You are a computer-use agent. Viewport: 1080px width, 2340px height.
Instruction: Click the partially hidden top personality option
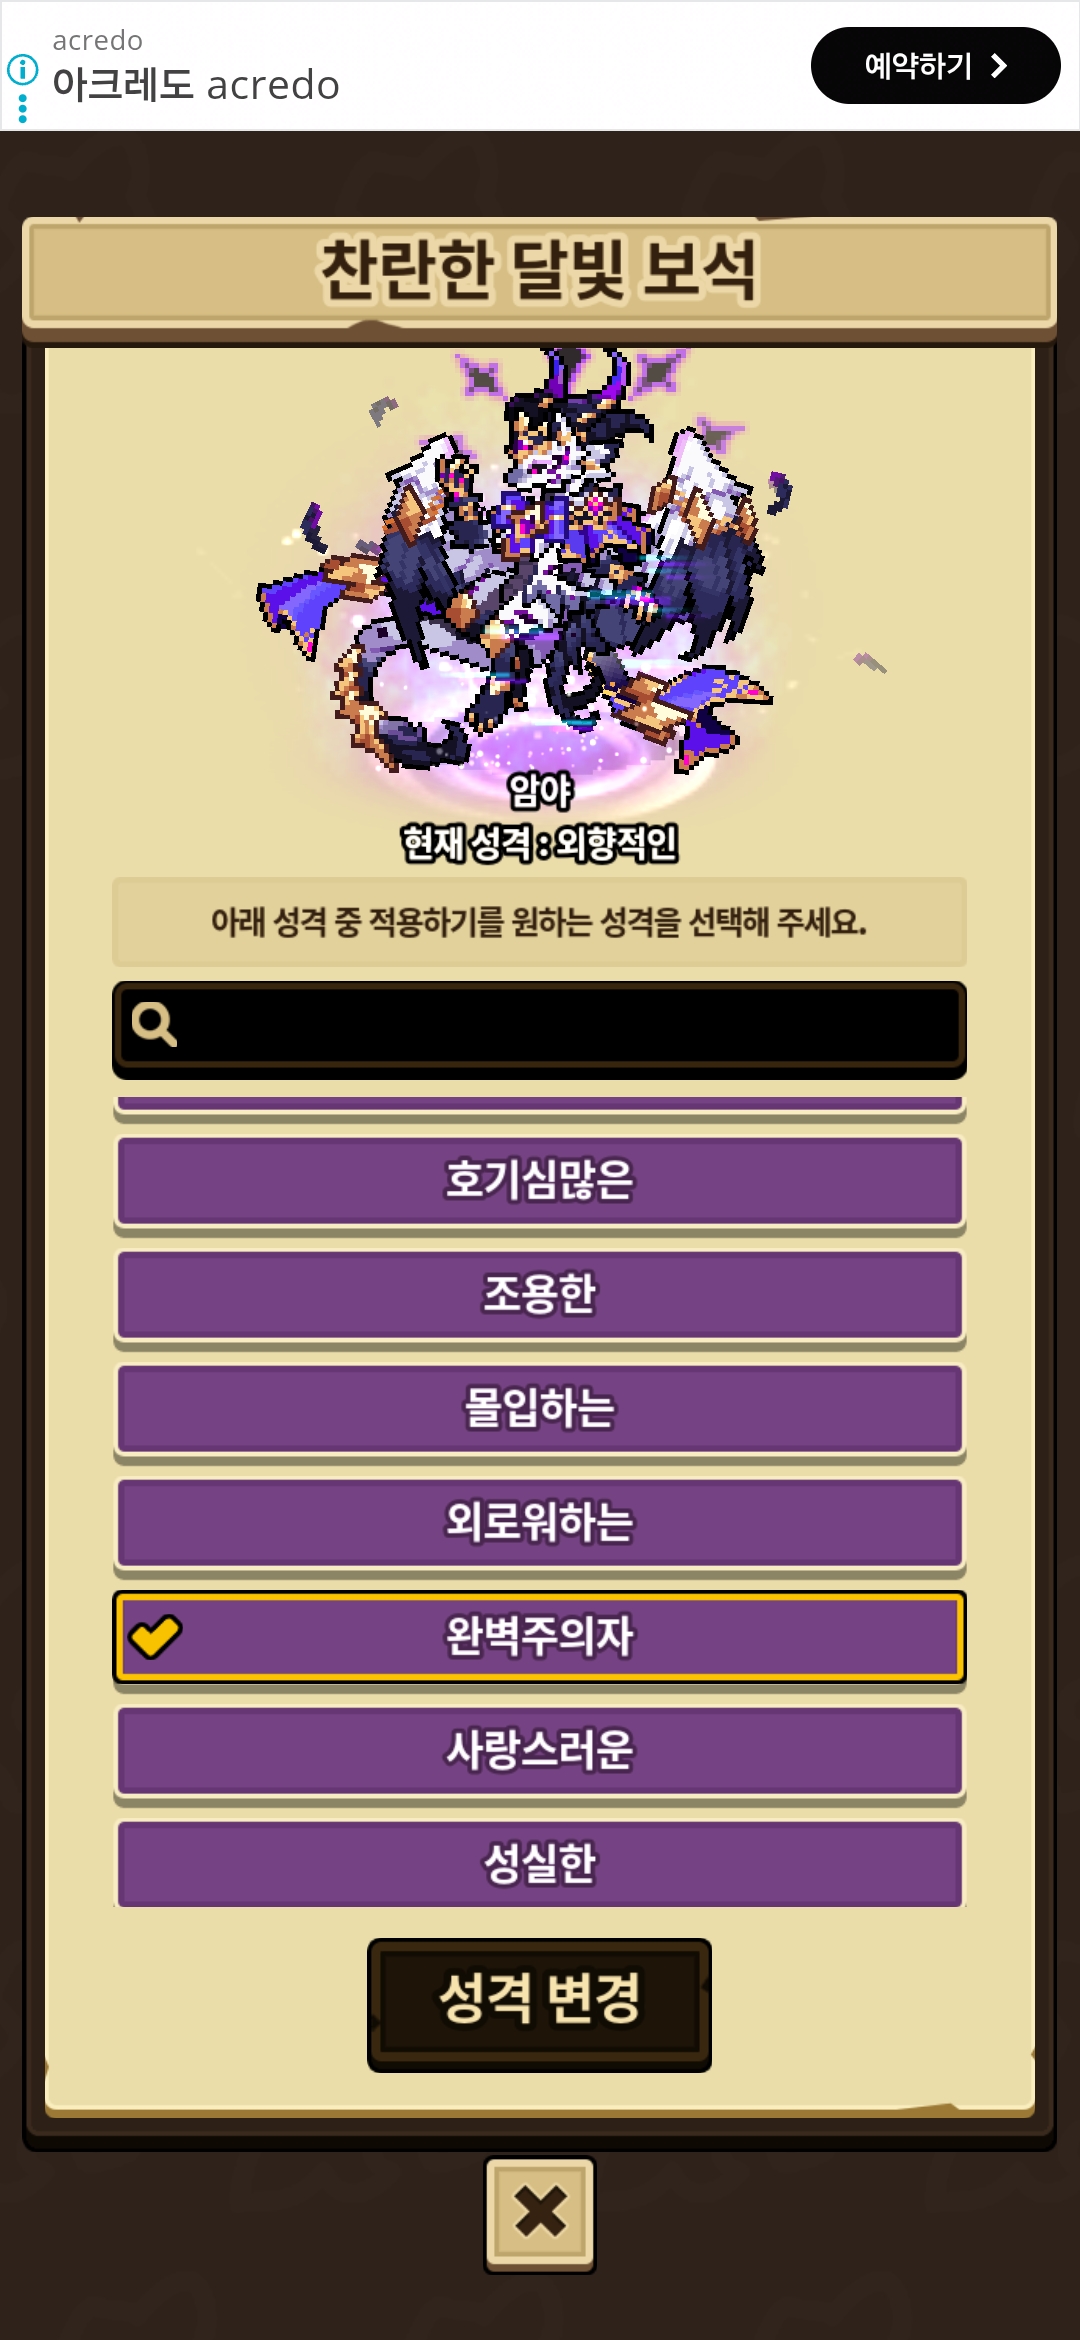tap(540, 1105)
